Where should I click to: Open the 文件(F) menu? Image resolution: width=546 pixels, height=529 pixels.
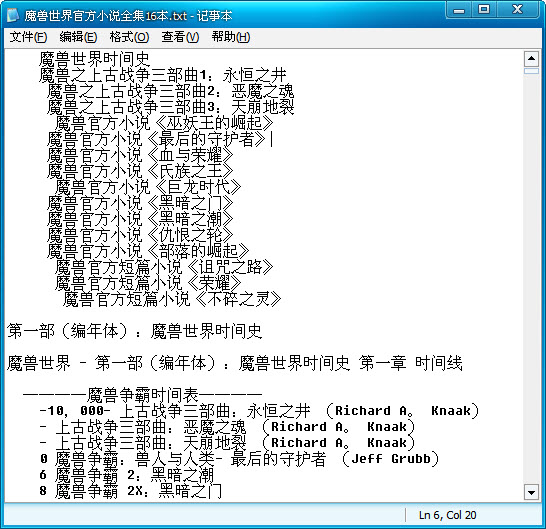28,37
